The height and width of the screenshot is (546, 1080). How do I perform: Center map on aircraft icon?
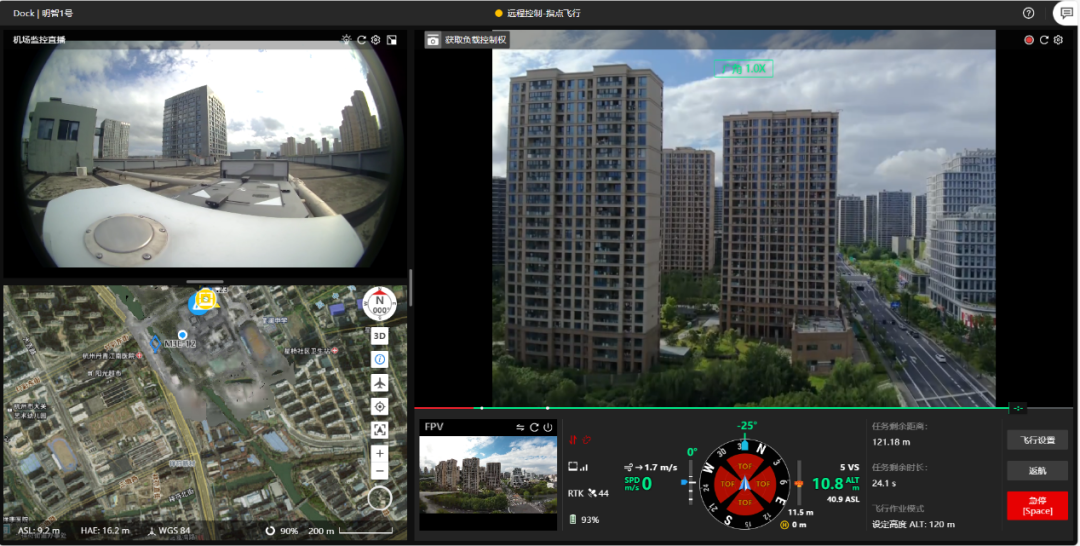(380, 383)
